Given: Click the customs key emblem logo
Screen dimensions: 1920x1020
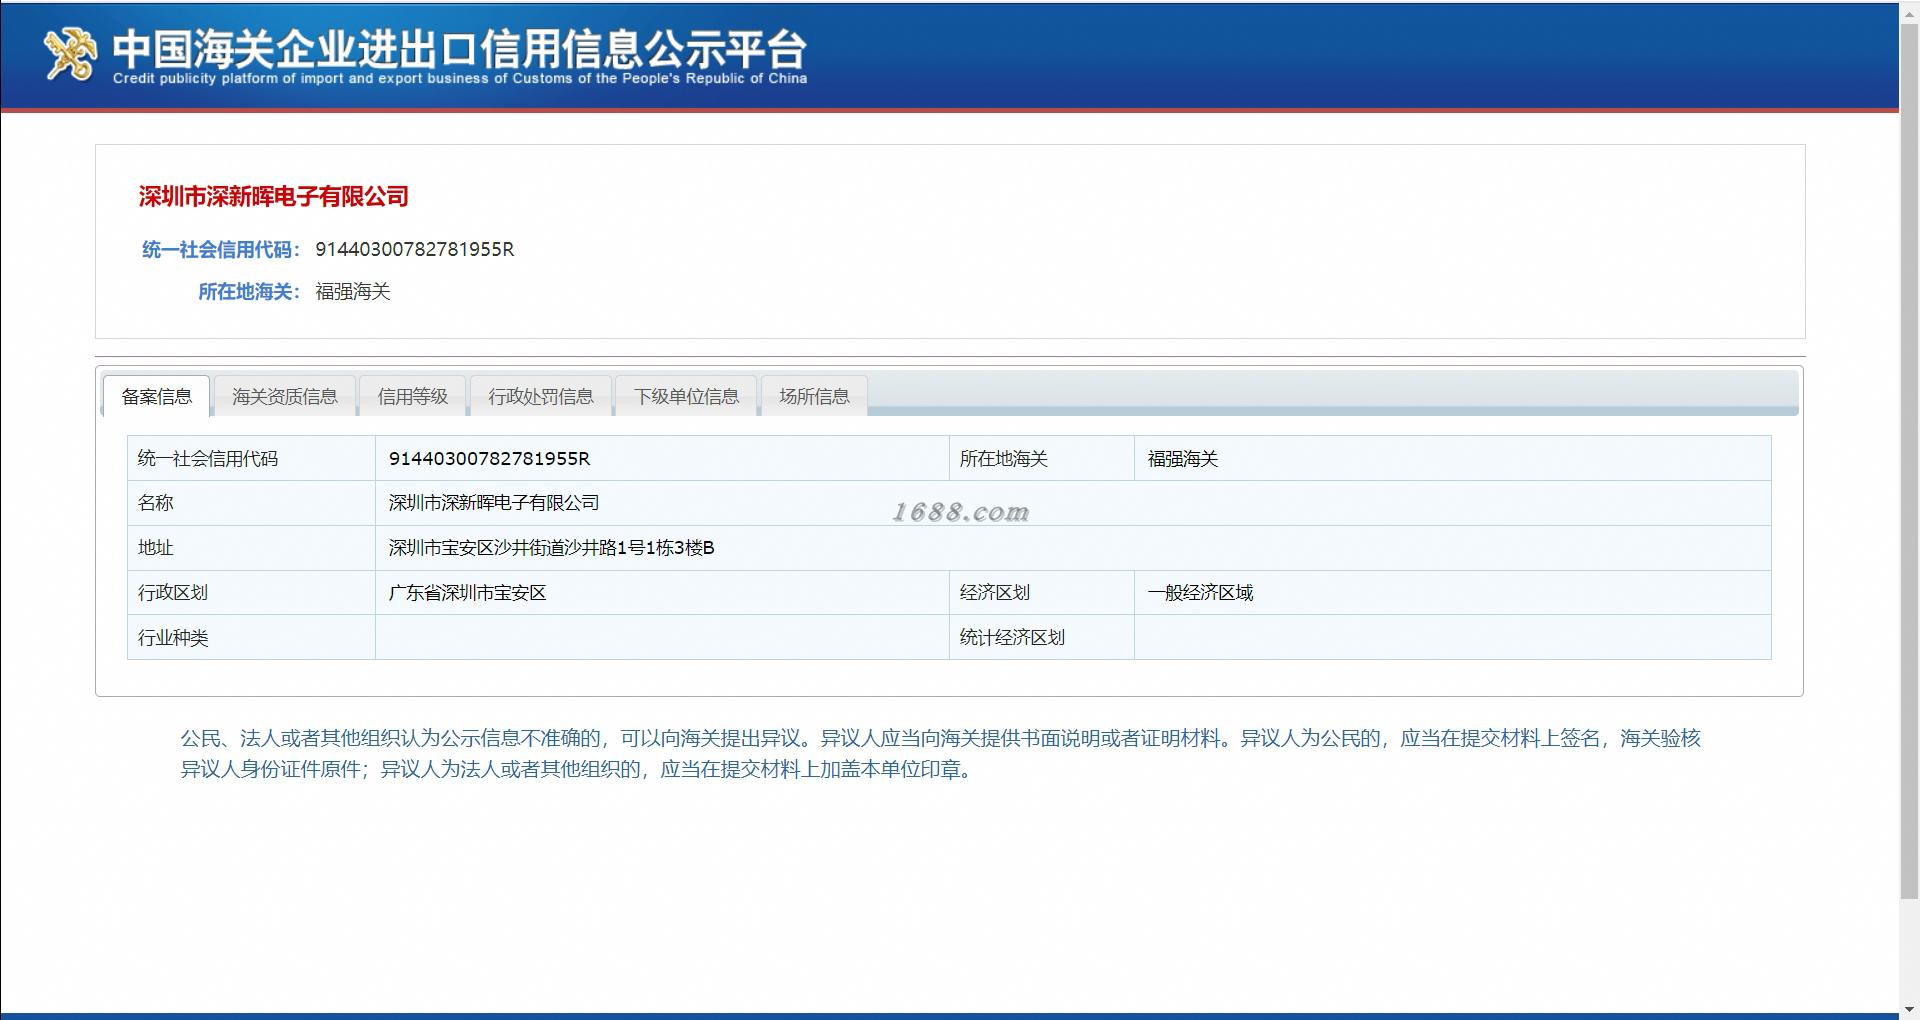Looking at the screenshot, I should (70, 53).
